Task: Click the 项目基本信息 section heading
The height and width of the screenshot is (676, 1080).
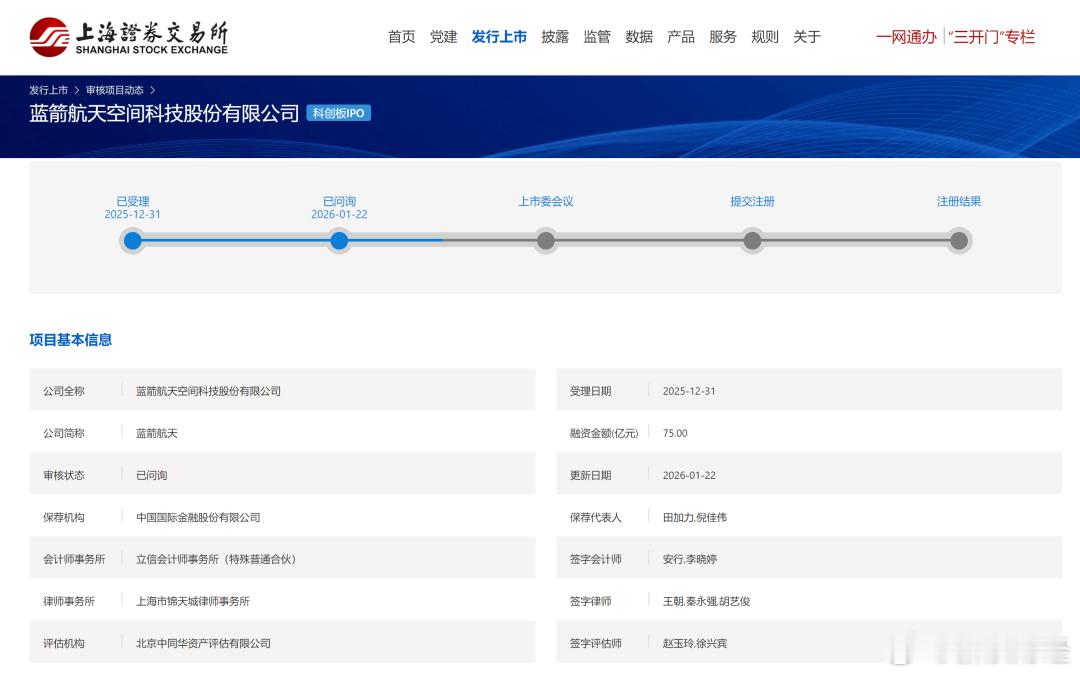Action: click(x=70, y=340)
